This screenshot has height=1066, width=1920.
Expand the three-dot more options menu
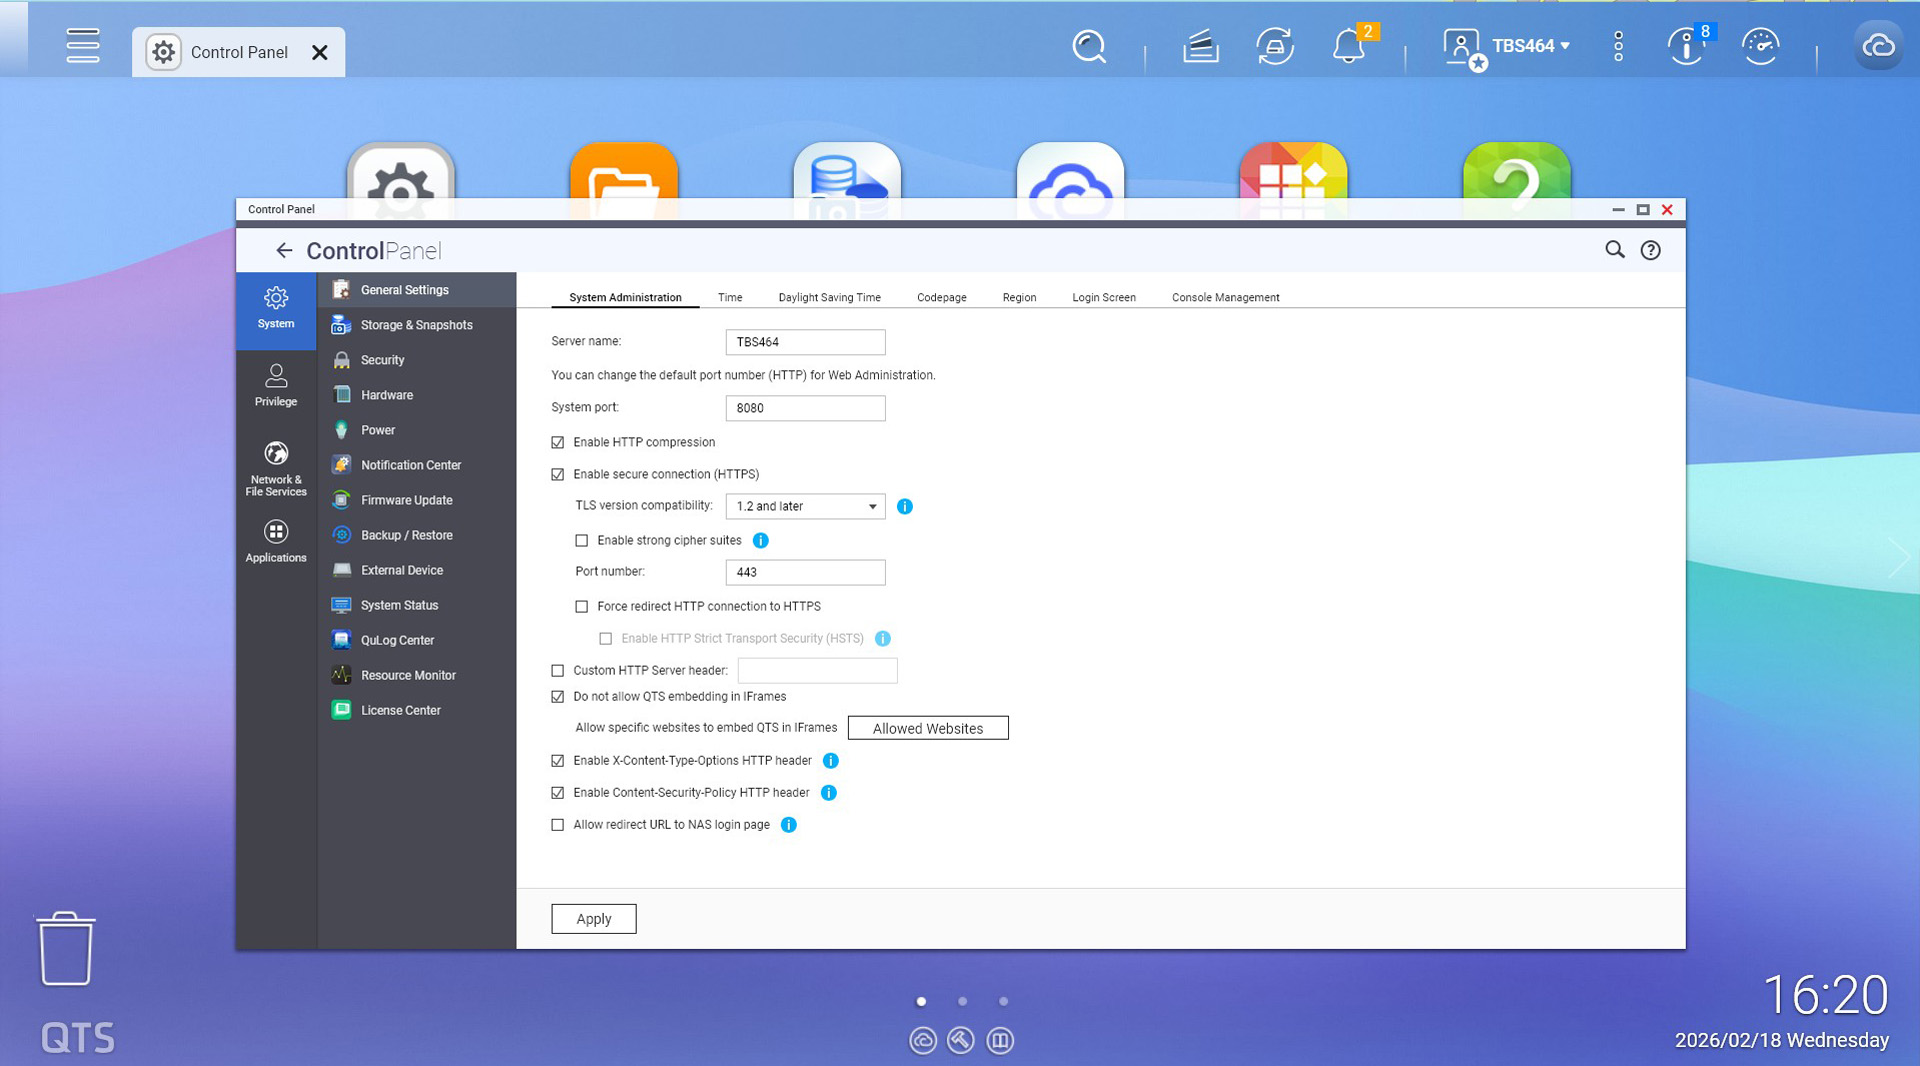point(1618,47)
